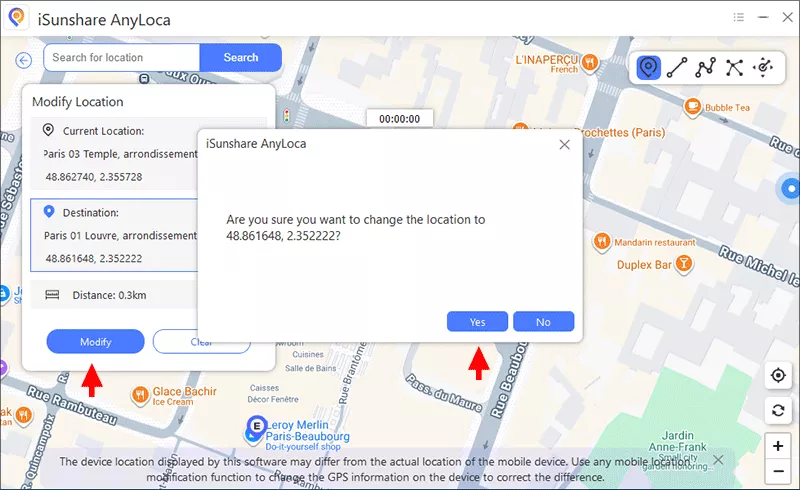This screenshot has height=490, width=800.
Task: Select the teleport mode pin icon
Action: tap(648, 67)
